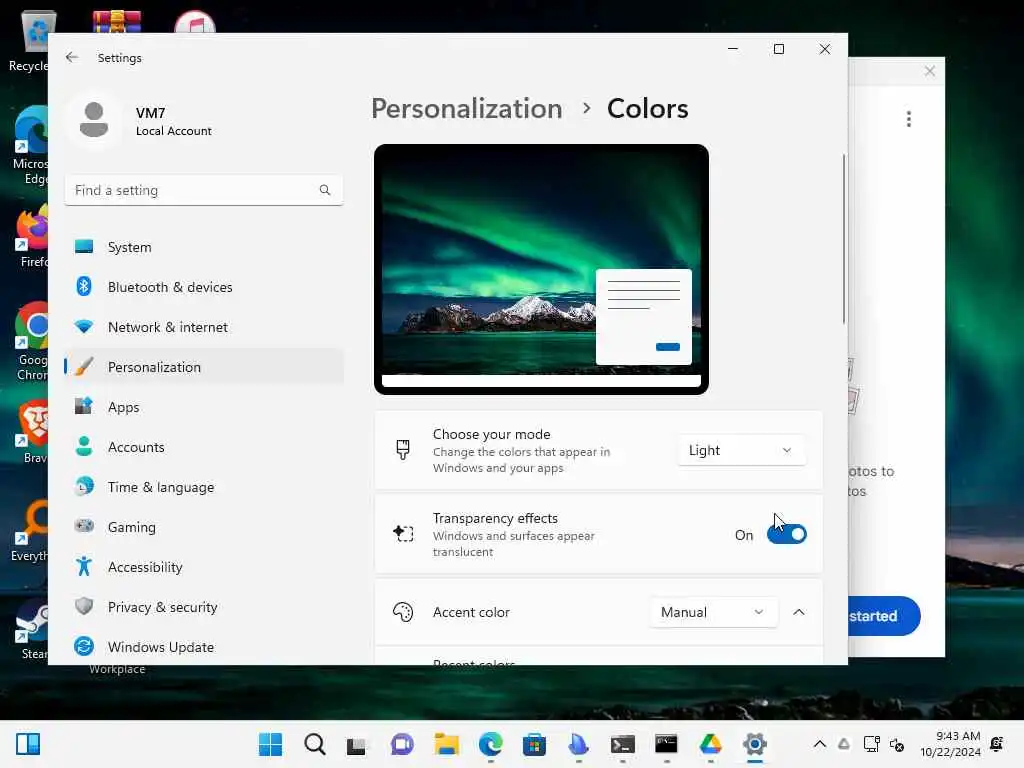Open the Choose your mode dropdown showing Light
1024x768 pixels.
741,451
